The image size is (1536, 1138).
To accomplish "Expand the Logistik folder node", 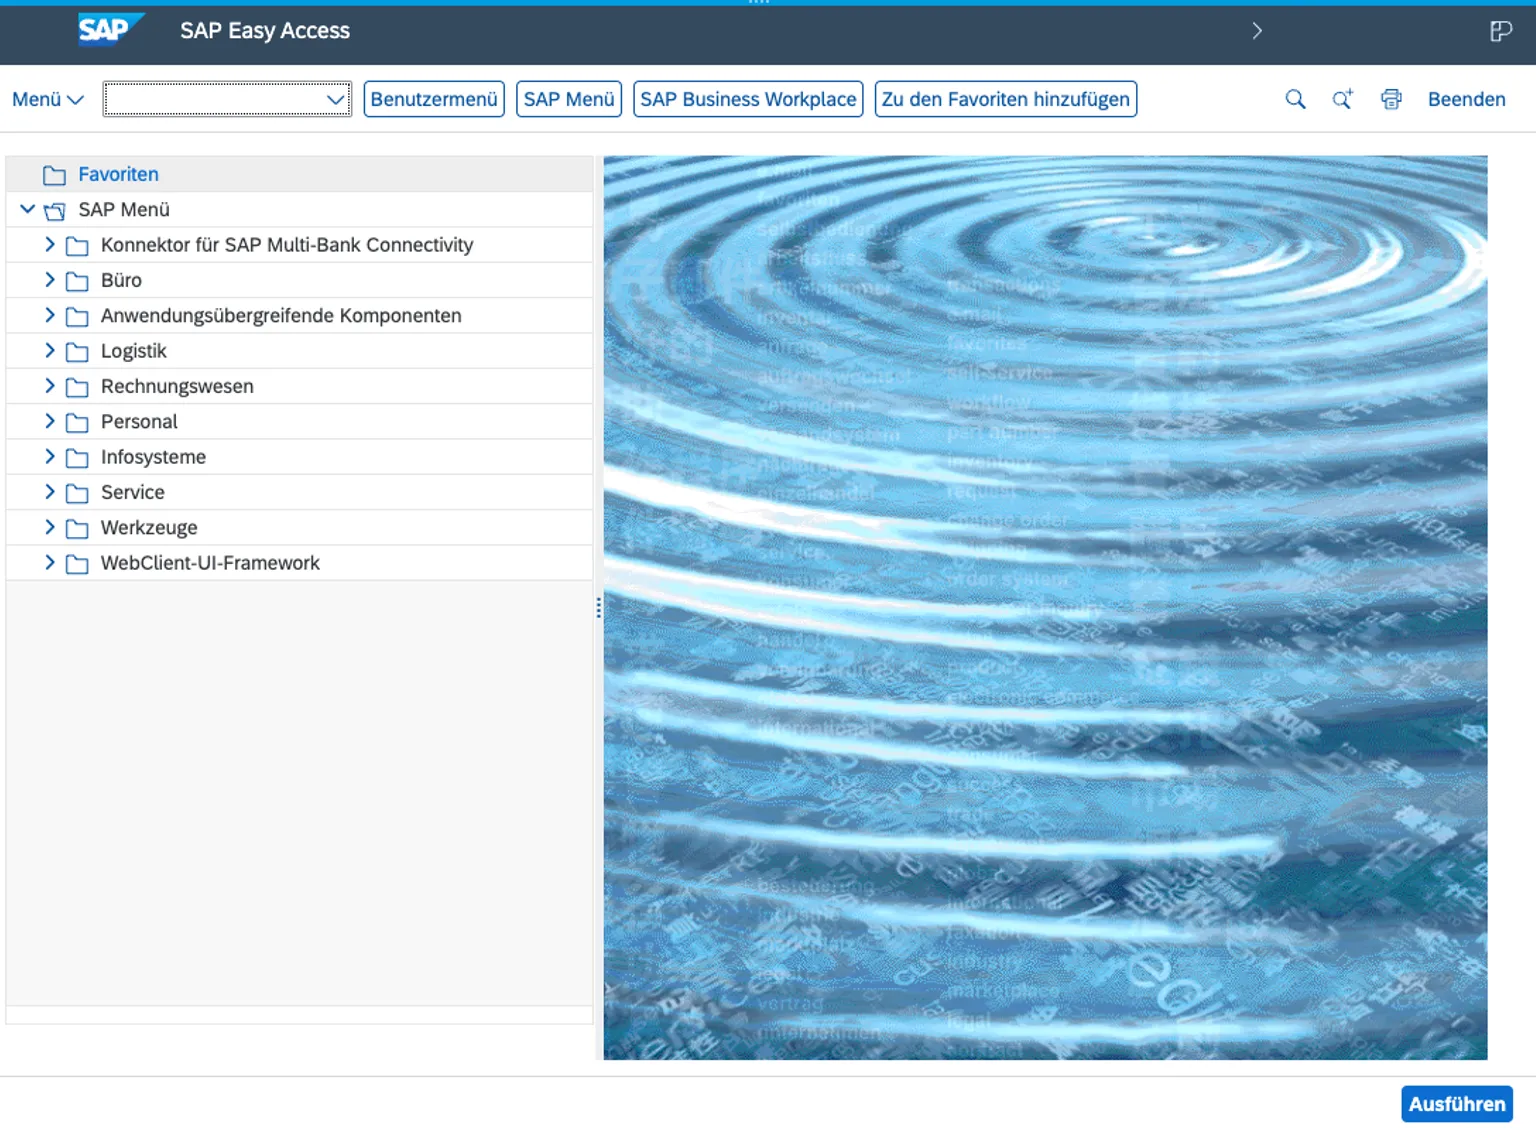I will tap(49, 351).
